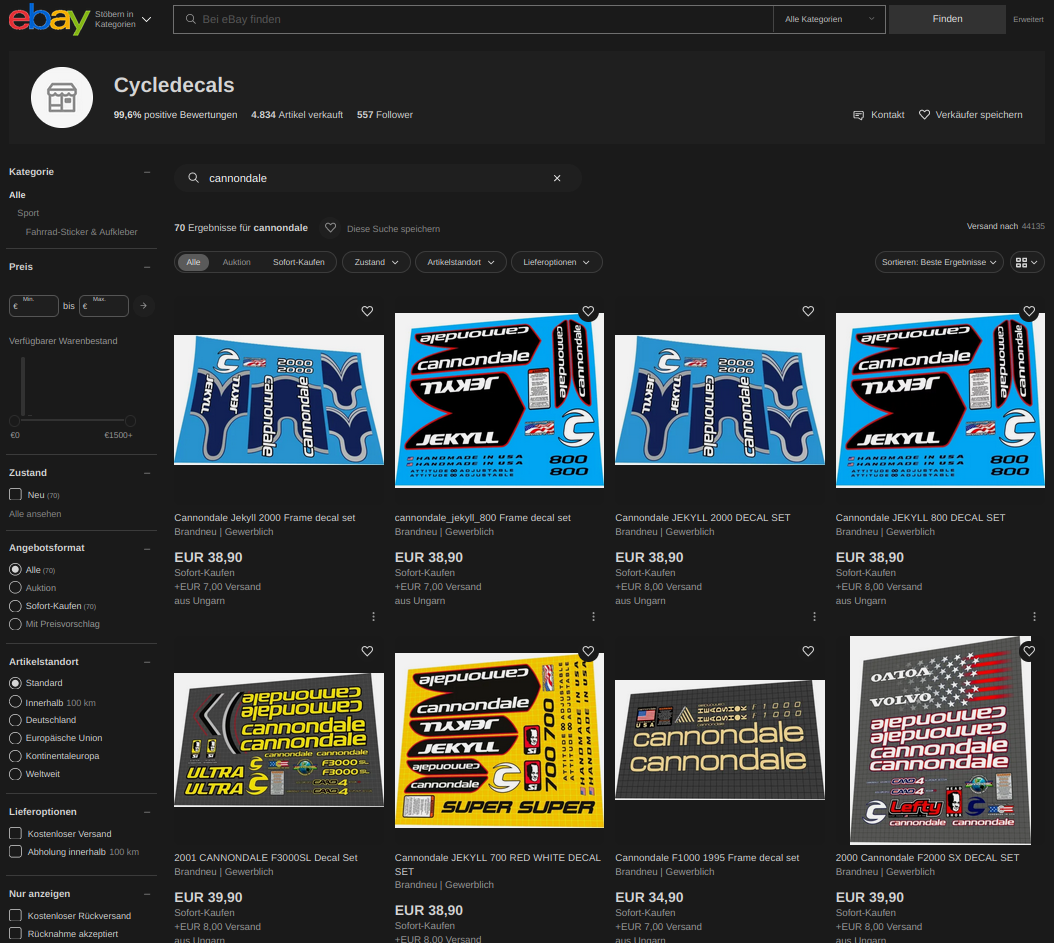The image size is (1054, 943).
Task: Open the yellow Jekyll 700 decal thumbnail
Action: [499, 740]
